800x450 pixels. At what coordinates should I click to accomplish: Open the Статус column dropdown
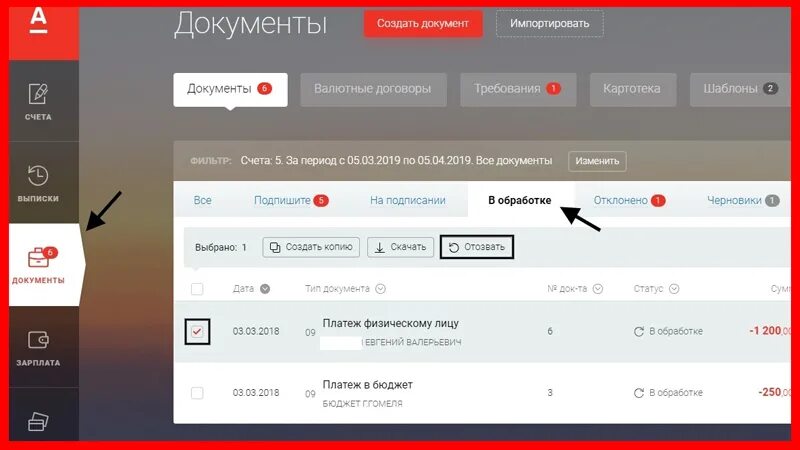[x=674, y=289]
